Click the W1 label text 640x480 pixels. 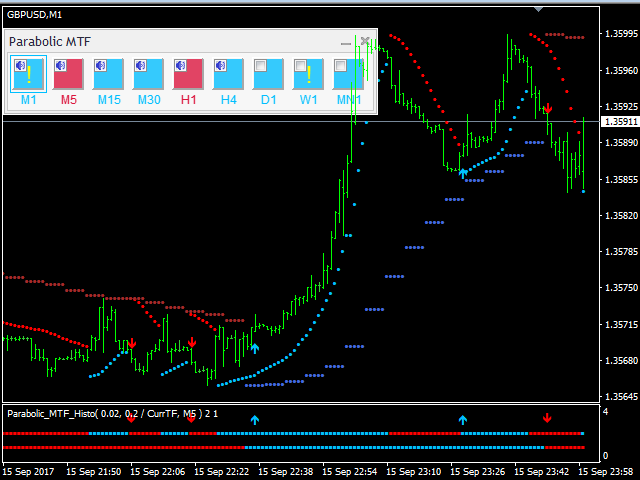309,100
